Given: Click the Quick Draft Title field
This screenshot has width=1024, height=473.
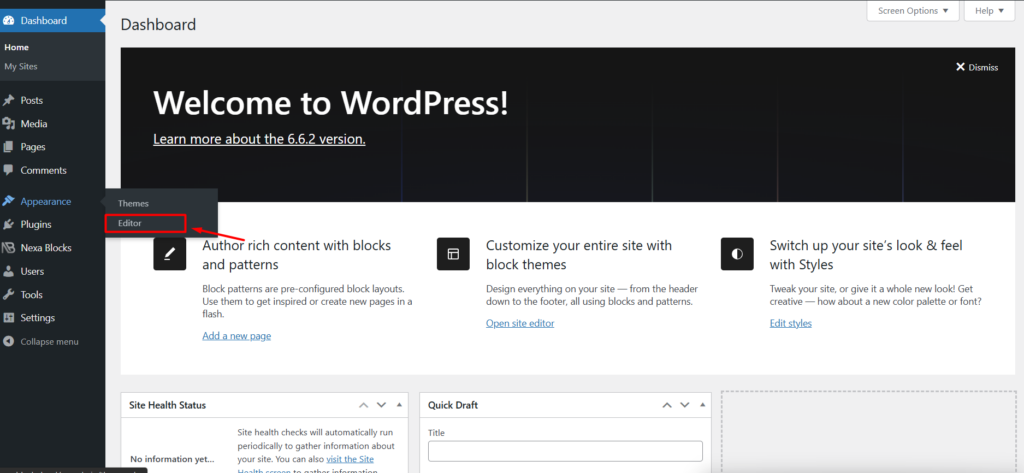Looking at the screenshot, I should pos(565,451).
